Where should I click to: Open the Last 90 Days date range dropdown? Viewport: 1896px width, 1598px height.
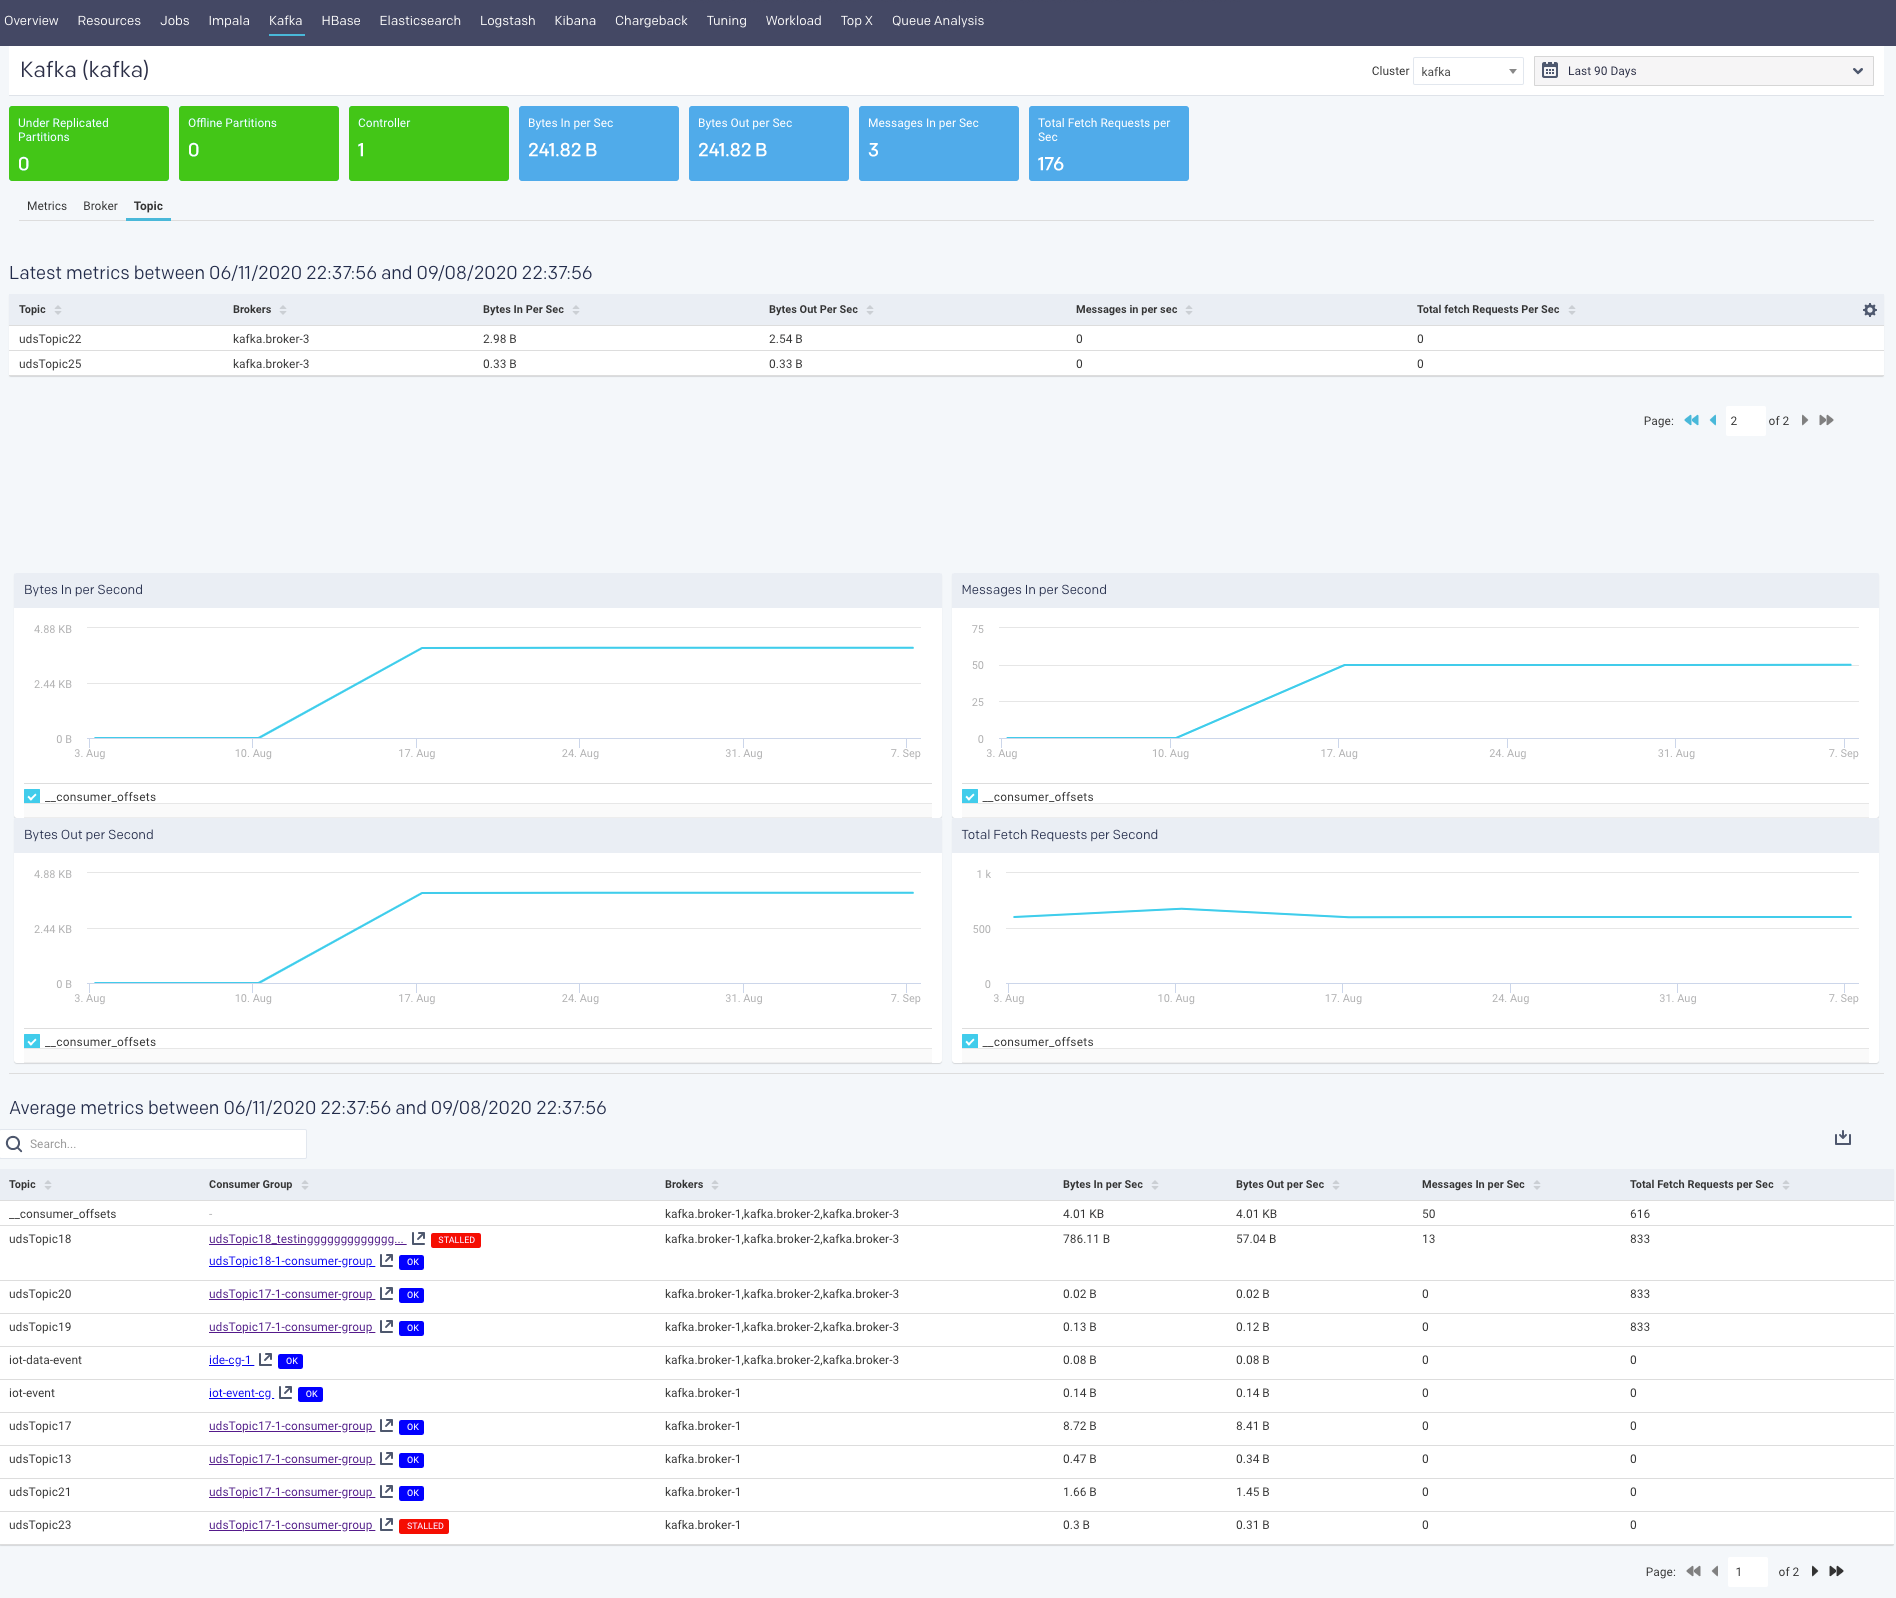[x=1703, y=71]
